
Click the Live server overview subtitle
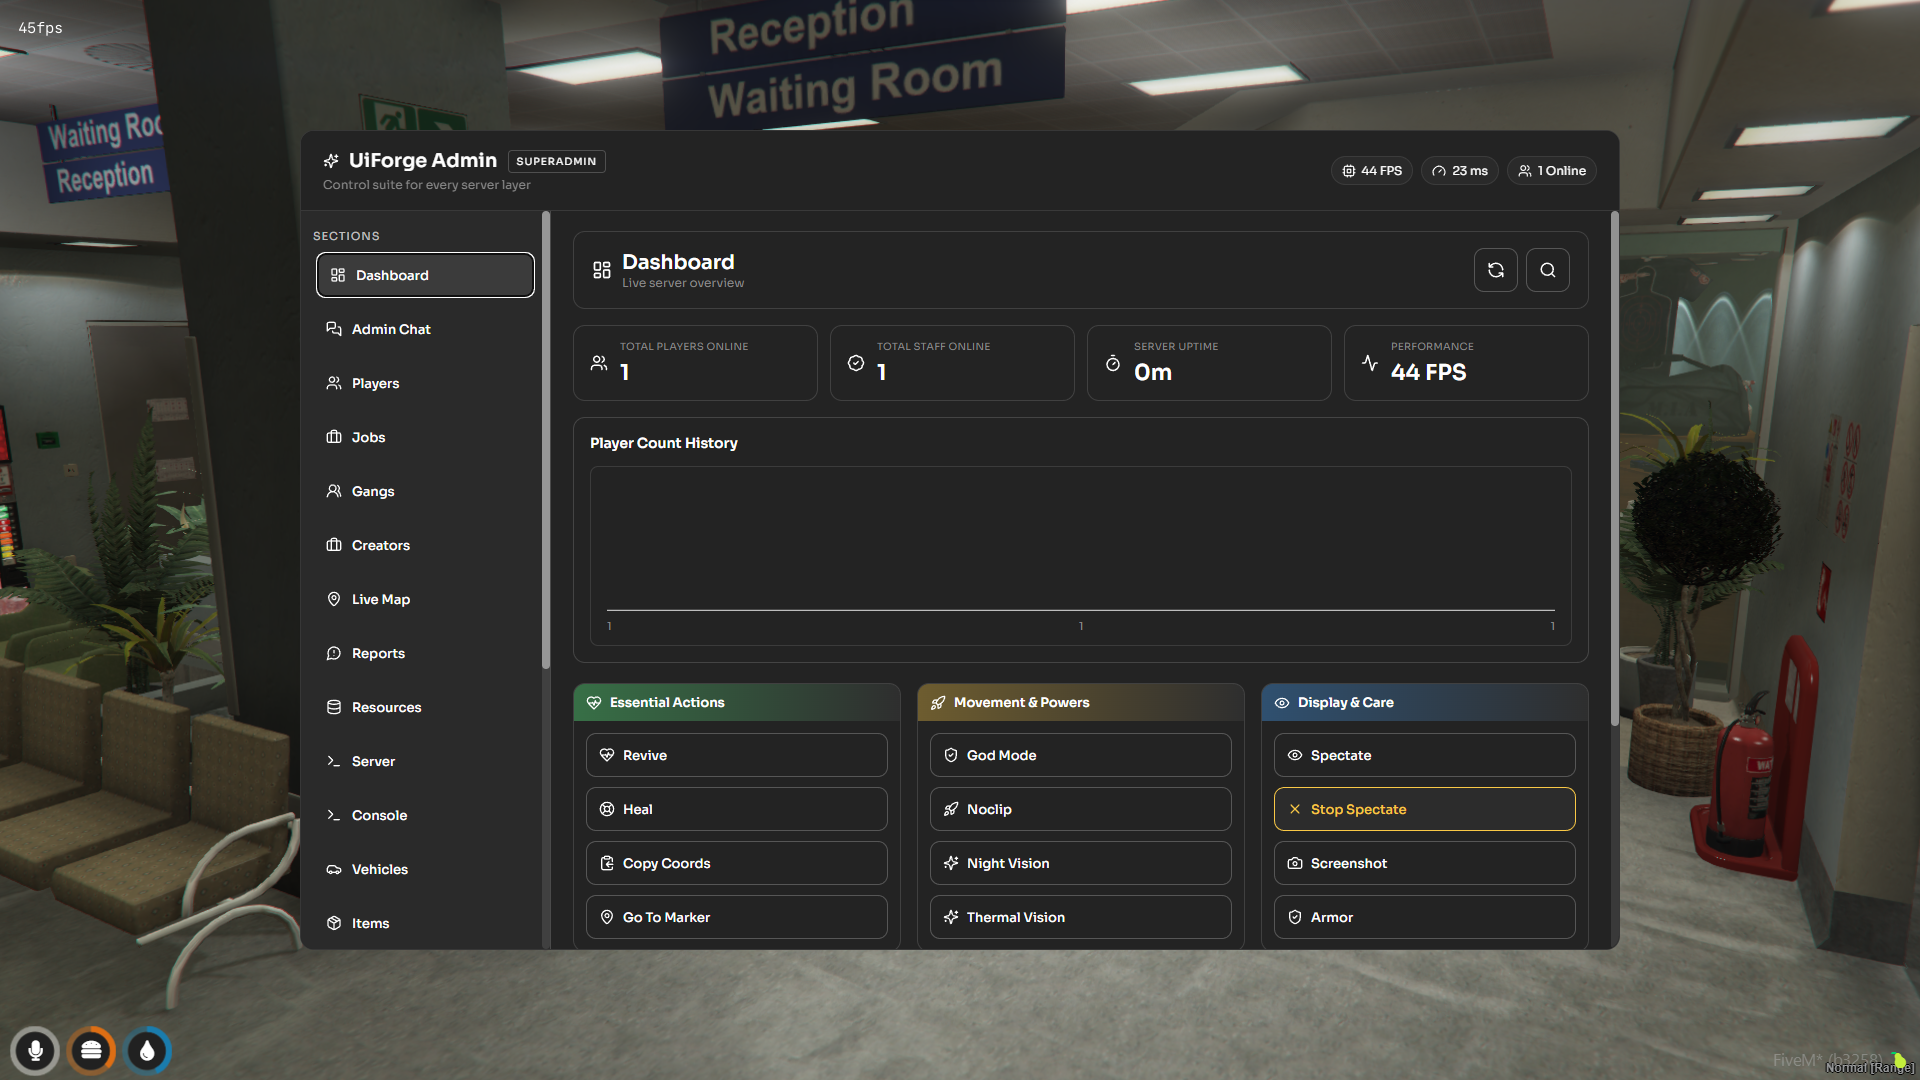tap(683, 283)
